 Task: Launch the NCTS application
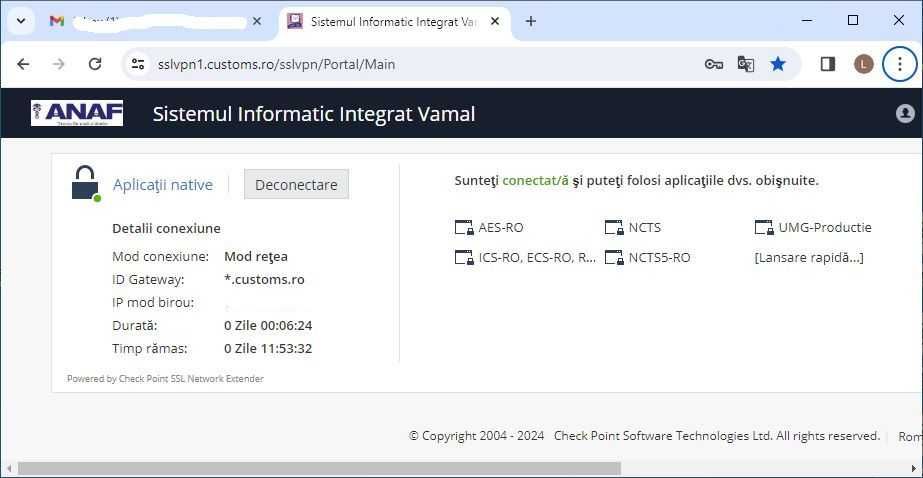tap(645, 228)
